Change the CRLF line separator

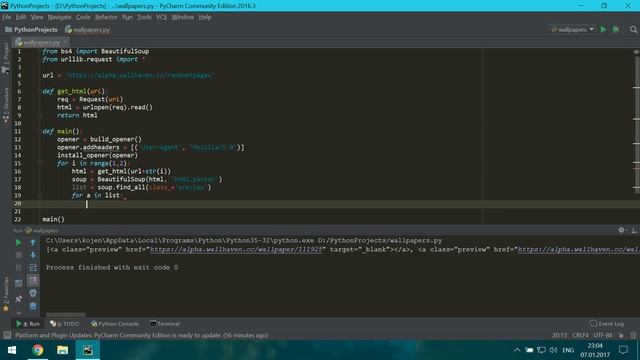[x=581, y=335]
